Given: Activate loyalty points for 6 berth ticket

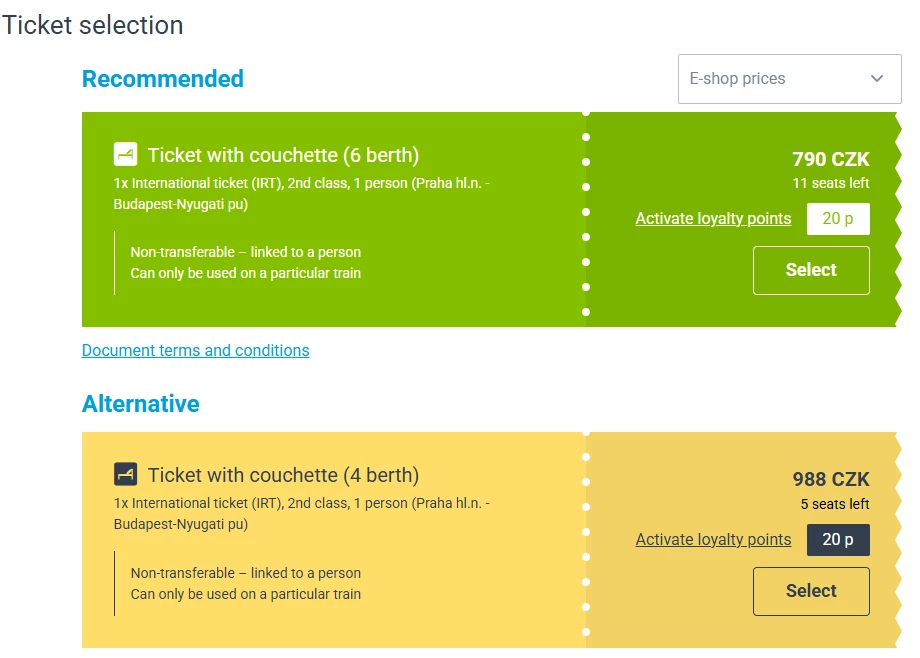Looking at the screenshot, I should [713, 219].
